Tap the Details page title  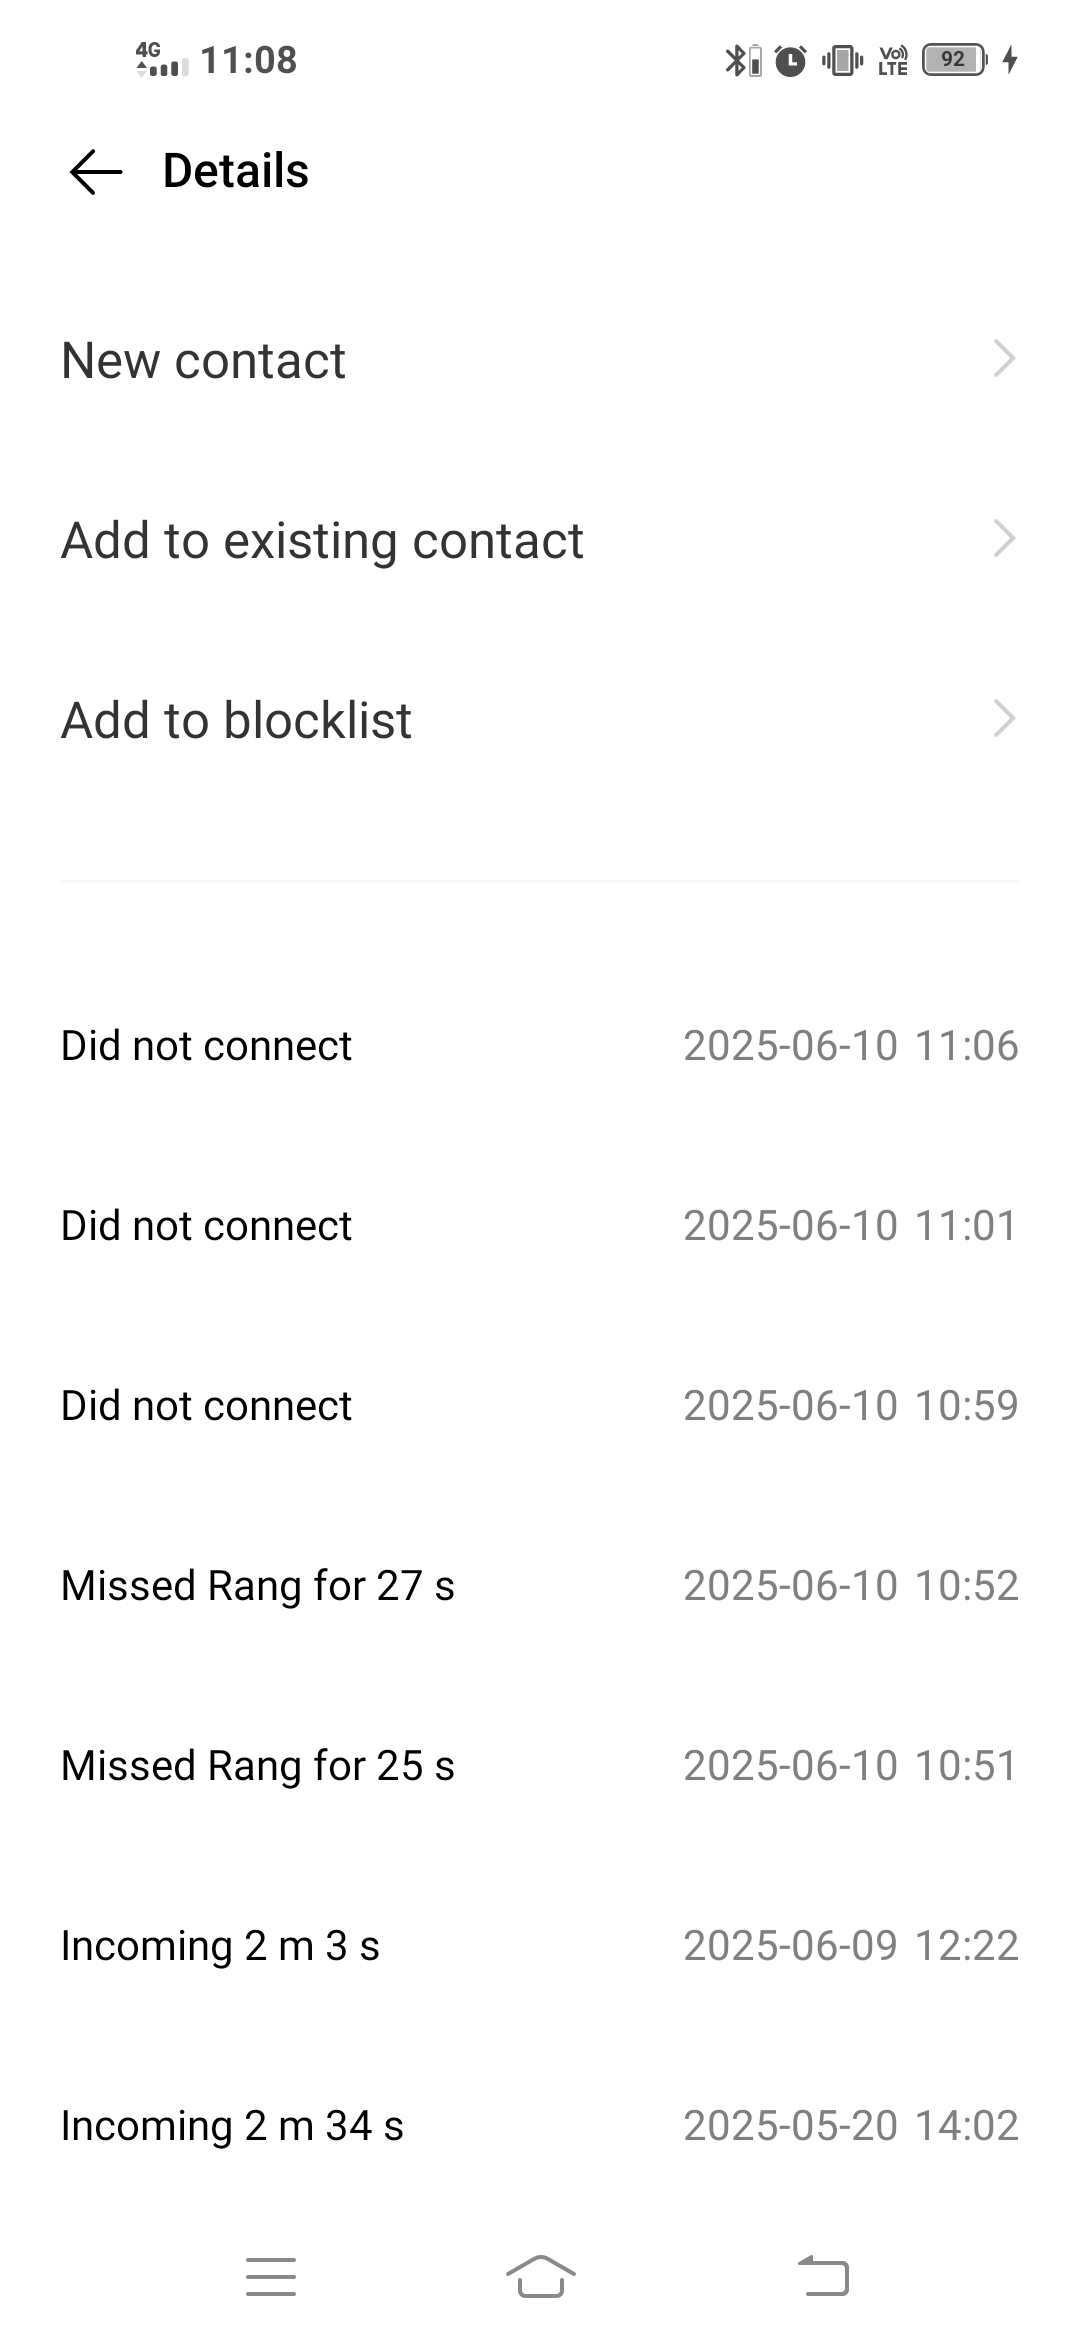point(236,171)
